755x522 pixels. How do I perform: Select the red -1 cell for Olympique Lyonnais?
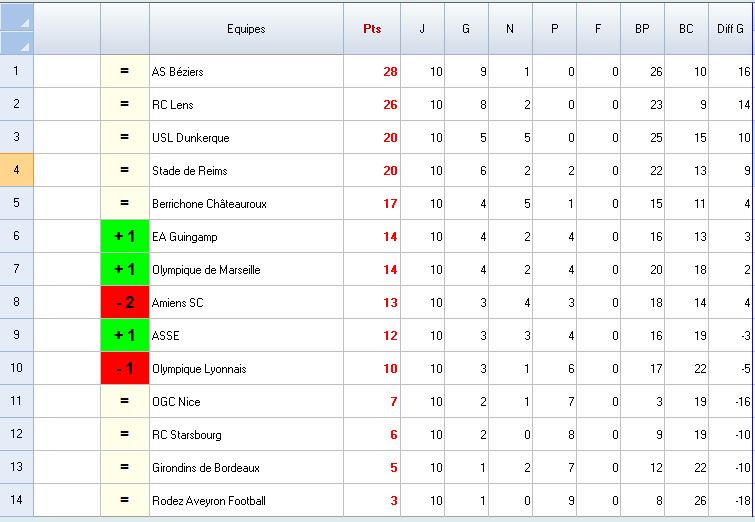click(x=125, y=368)
